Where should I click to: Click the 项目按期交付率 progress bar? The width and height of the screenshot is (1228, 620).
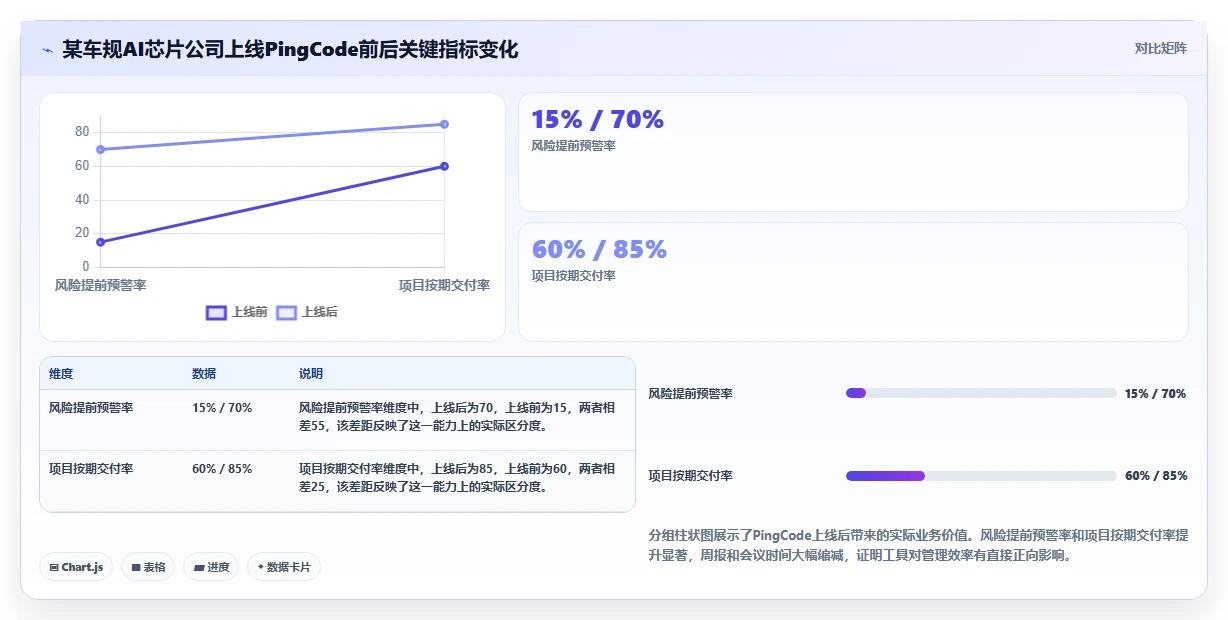tap(981, 476)
